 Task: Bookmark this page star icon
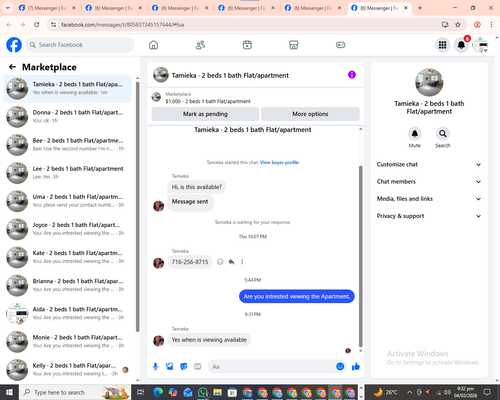(x=458, y=24)
